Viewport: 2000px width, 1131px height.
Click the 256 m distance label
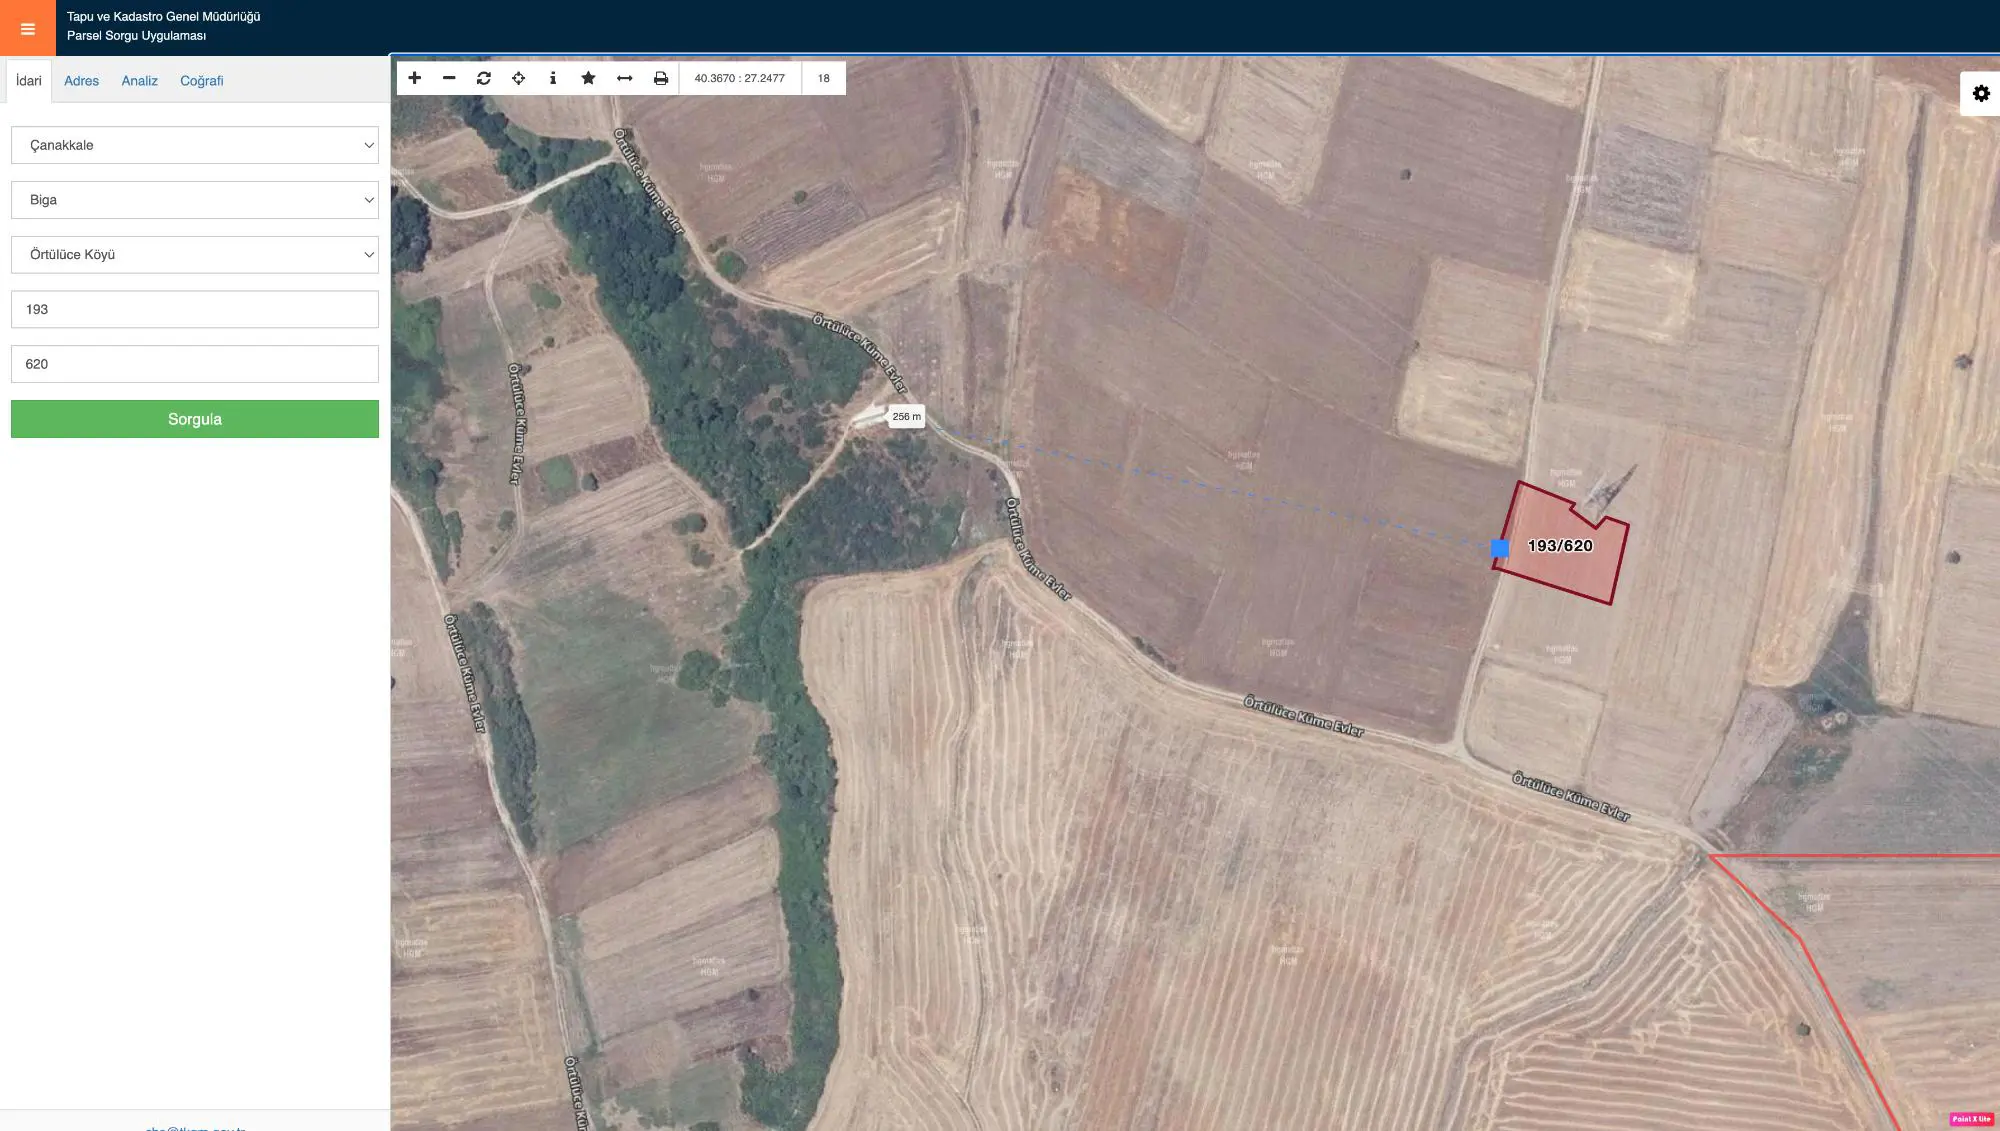coord(907,417)
